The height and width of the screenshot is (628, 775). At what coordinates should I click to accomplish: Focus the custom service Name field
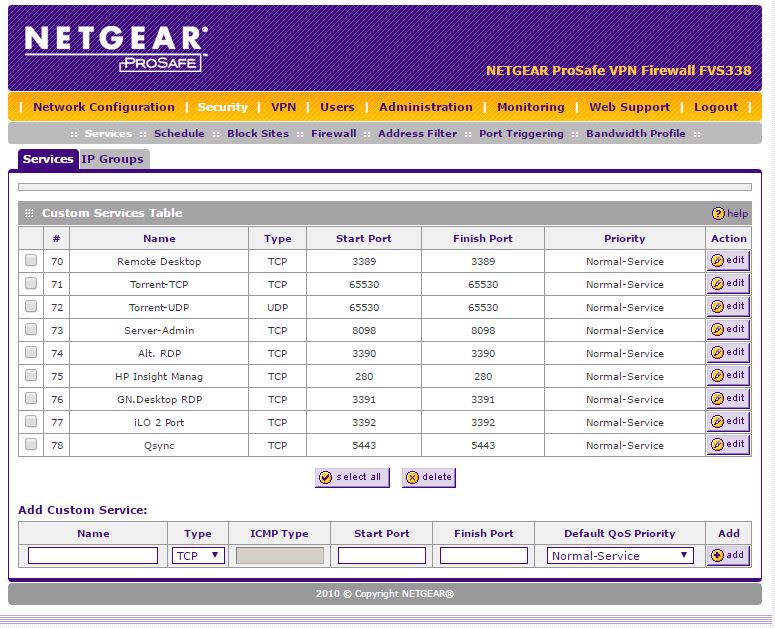pyautogui.click(x=93, y=556)
